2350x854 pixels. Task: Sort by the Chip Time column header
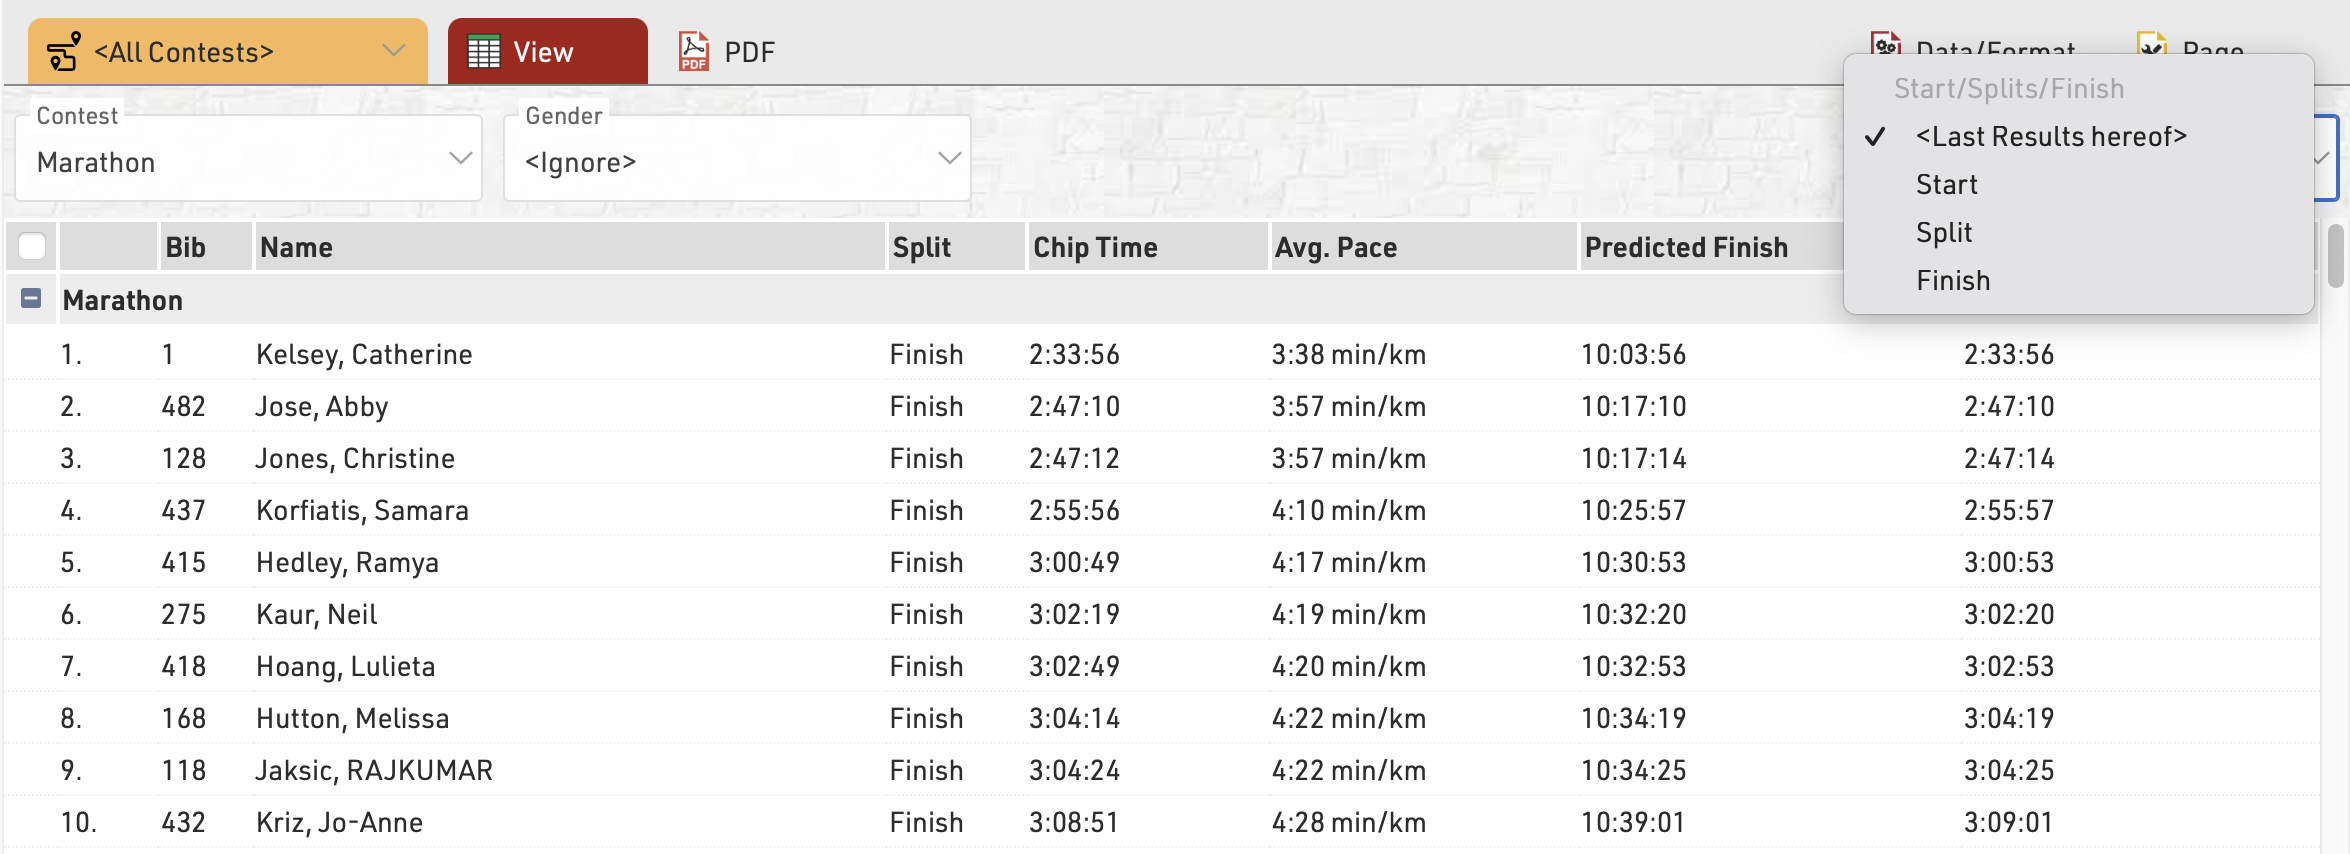[x=1095, y=247]
